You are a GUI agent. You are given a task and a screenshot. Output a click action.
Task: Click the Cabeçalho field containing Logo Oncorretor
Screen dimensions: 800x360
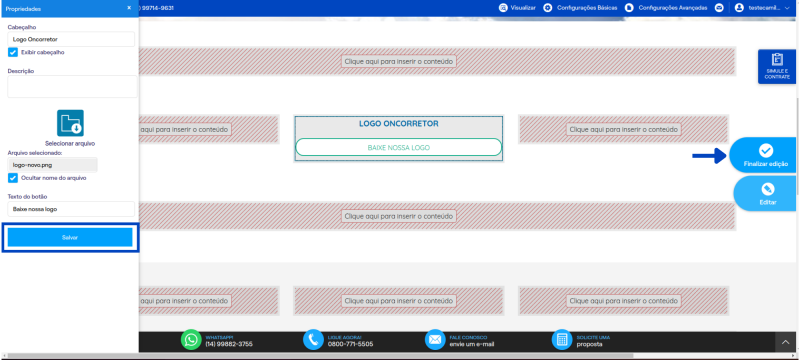71,39
